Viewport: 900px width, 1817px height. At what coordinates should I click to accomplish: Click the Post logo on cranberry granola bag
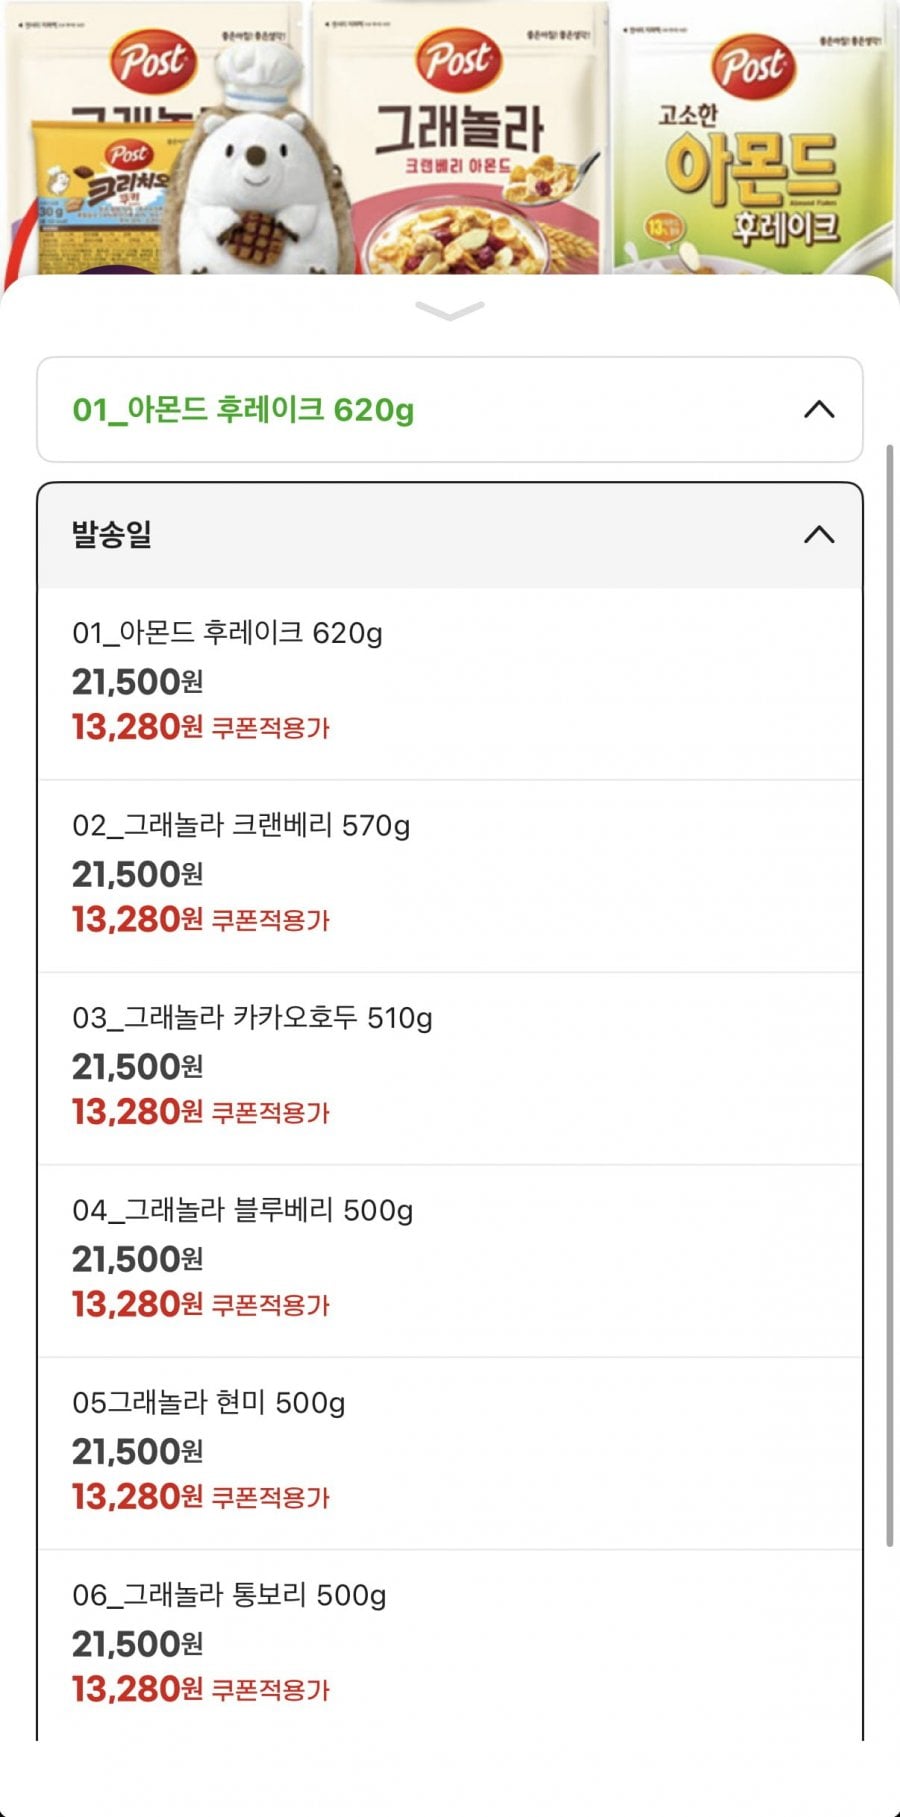pyautogui.click(x=458, y=60)
